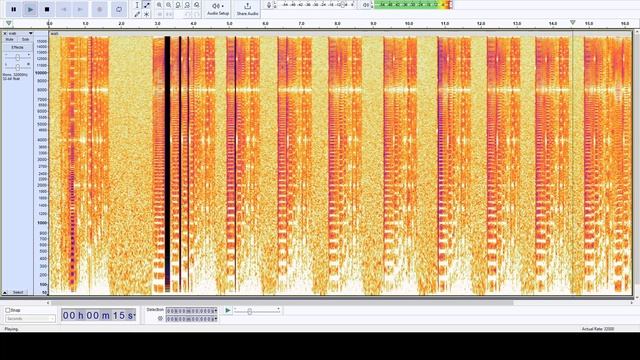Skip to start of the track
Image resolution: width=640 pixels, height=360 pixels.
click(x=64, y=9)
